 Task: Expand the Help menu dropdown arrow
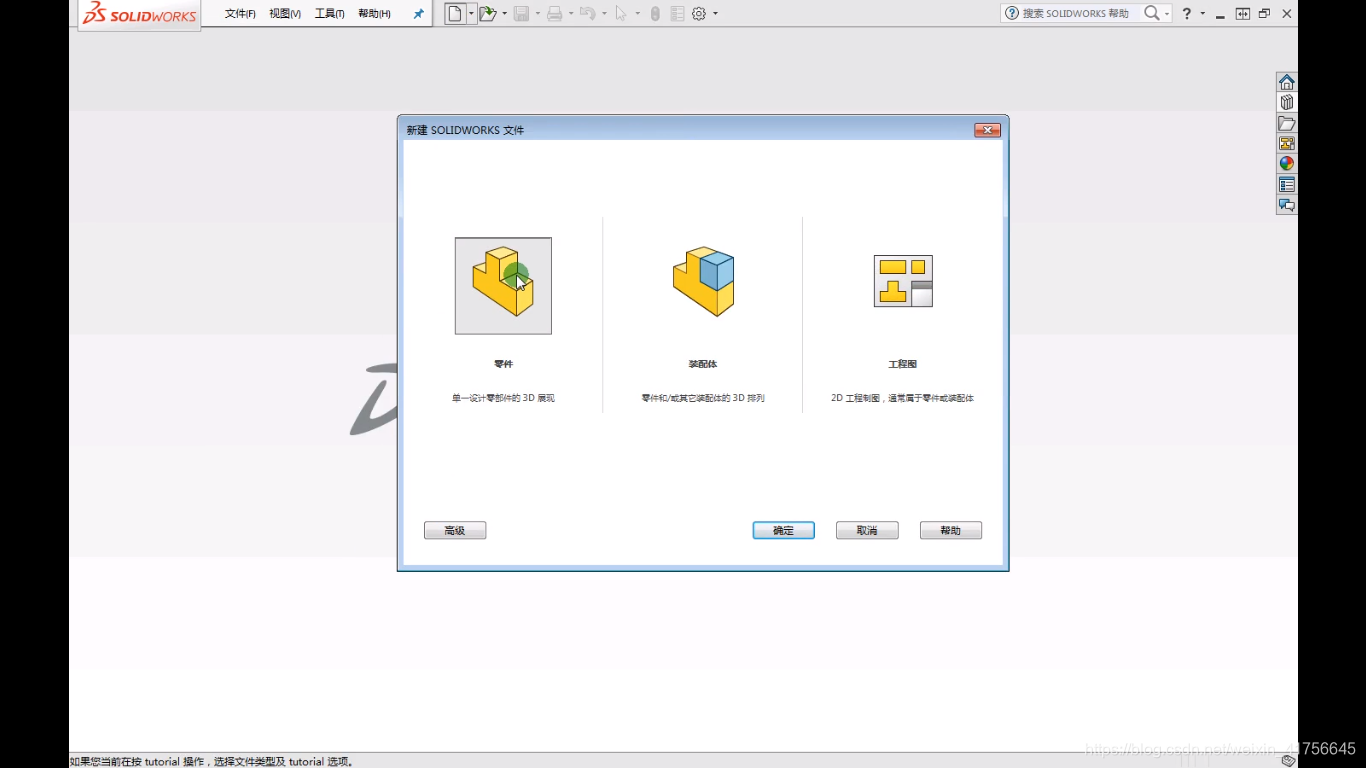coord(1203,14)
